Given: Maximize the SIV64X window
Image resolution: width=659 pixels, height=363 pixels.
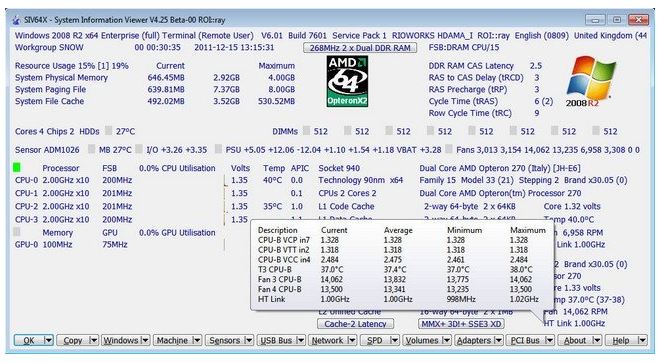Looking at the screenshot, I should [617, 20].
